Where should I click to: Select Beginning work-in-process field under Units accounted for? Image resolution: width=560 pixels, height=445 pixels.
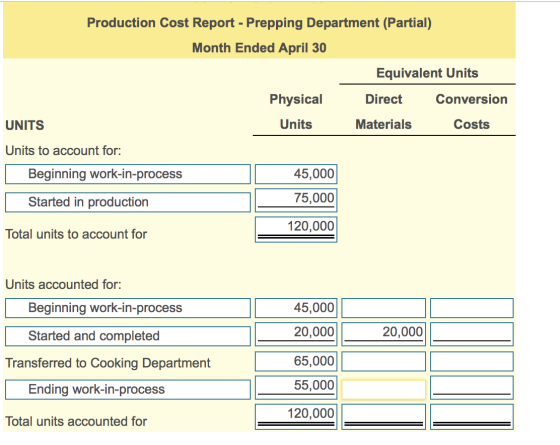point(128,308)
